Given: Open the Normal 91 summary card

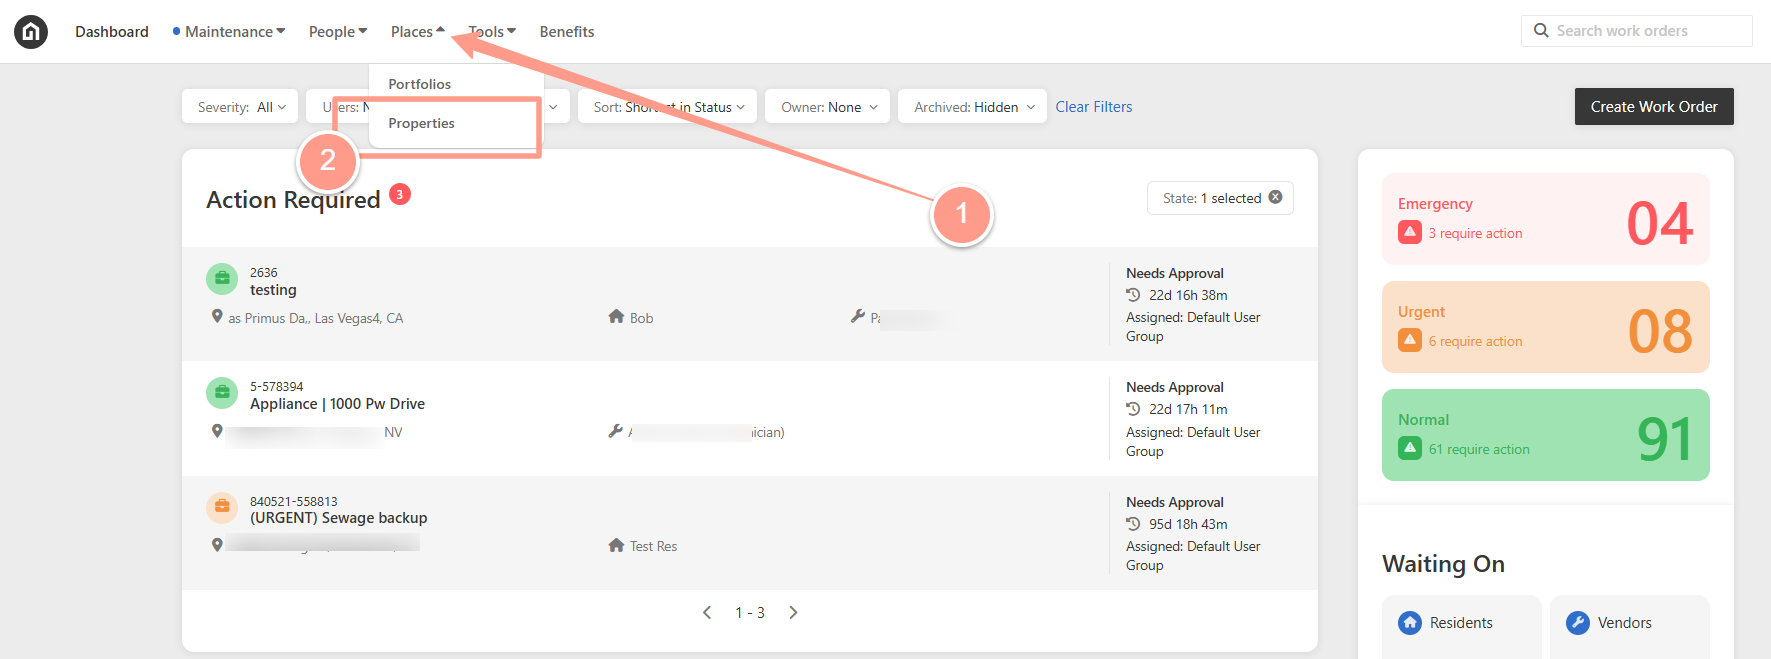Looking at the screenshot, I should pyautogui.click(x=1546, y=435).
